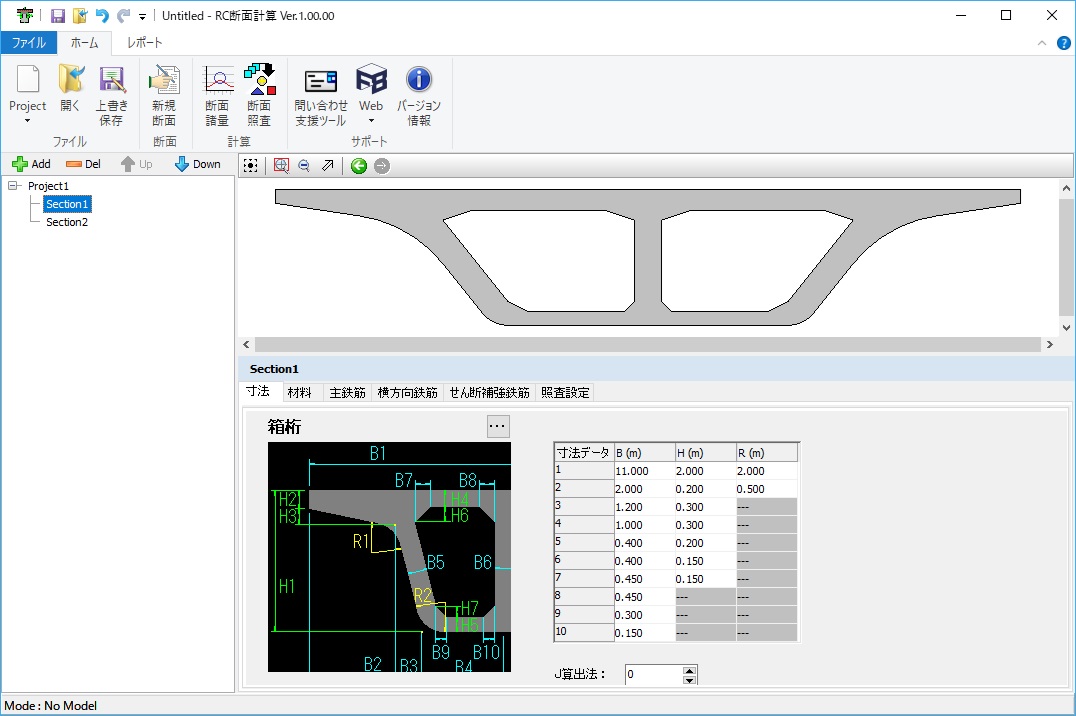Add a new section with Add
The image size is (1076, 716).
(x=32, y=164)
